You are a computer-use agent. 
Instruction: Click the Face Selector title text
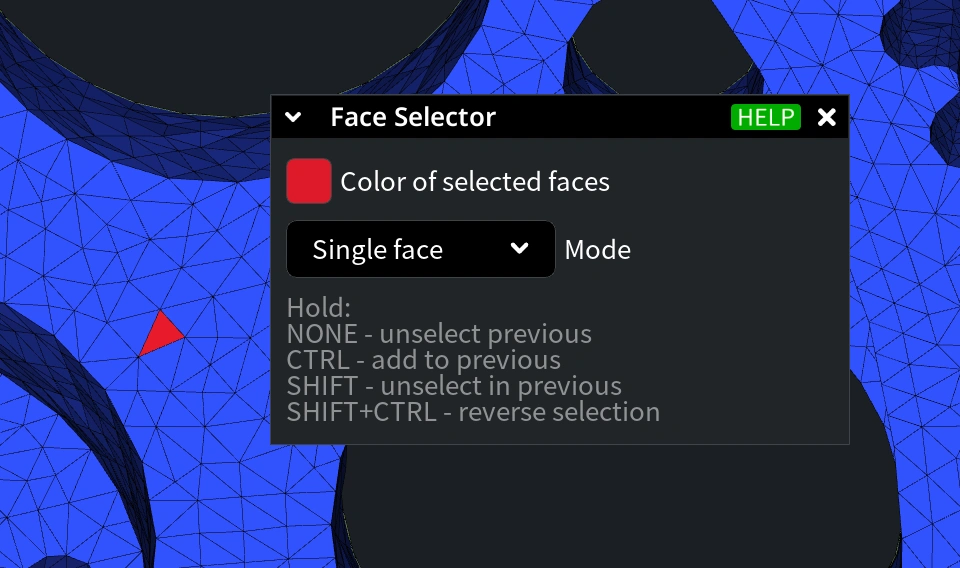tap(413, 117)
